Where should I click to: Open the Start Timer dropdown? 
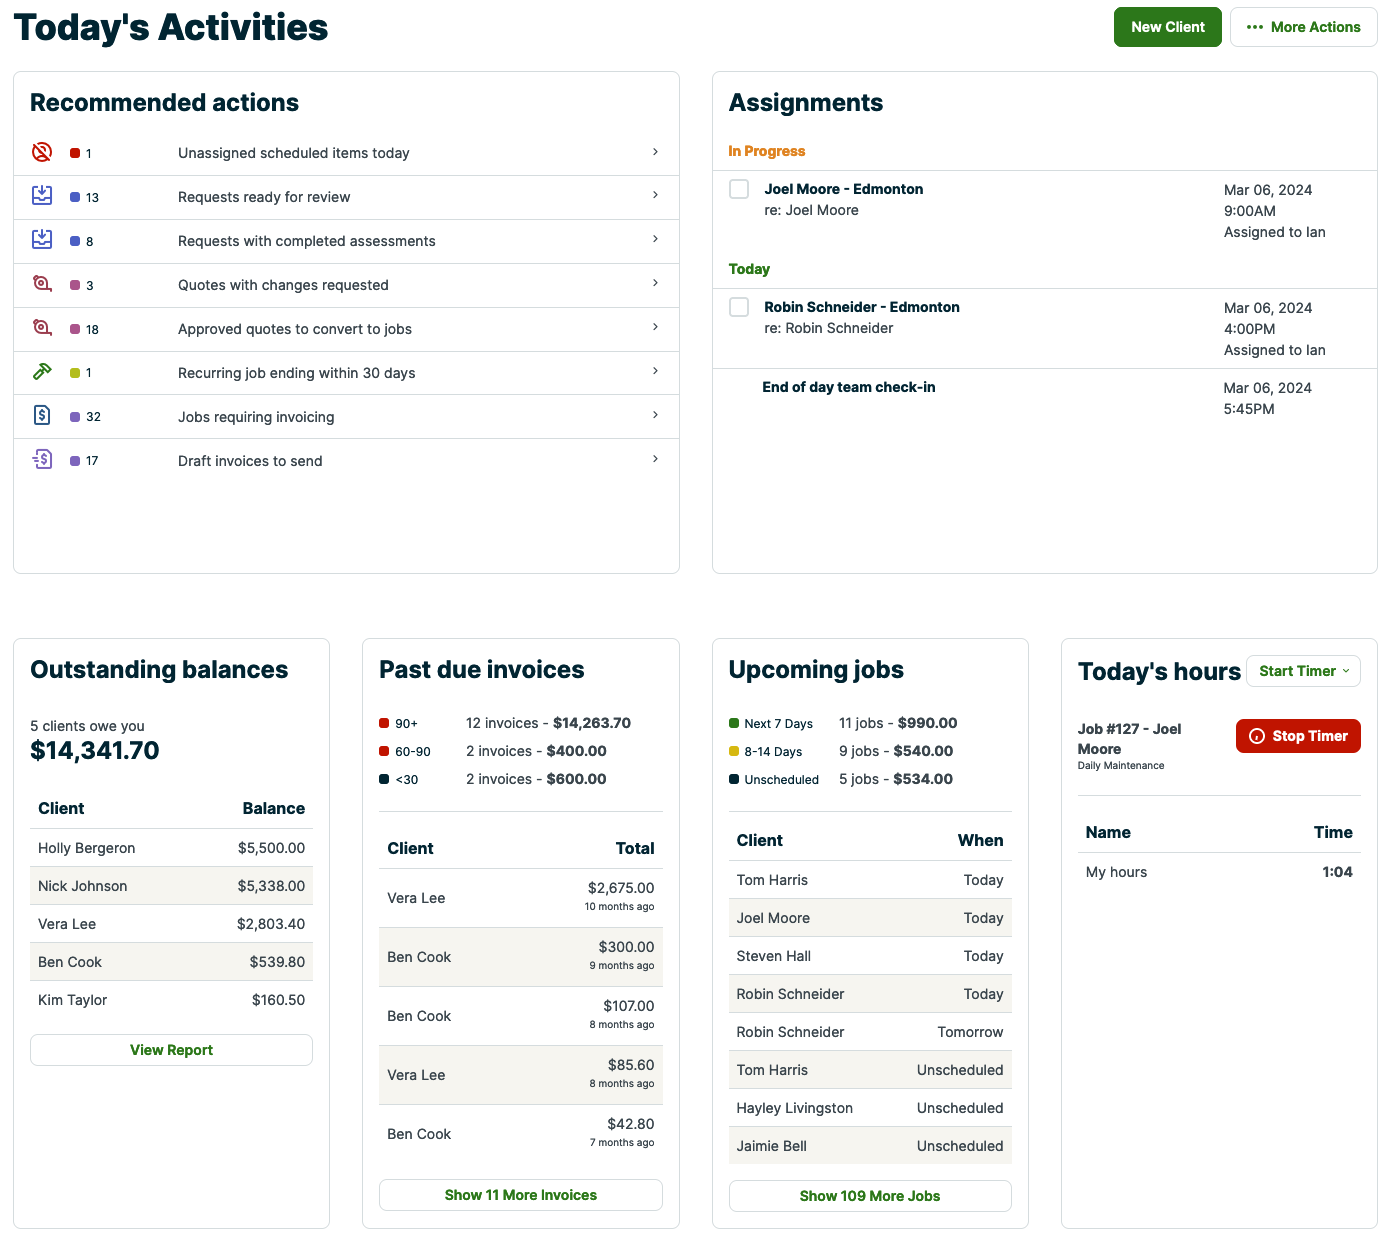click(x=1303, y=671)
